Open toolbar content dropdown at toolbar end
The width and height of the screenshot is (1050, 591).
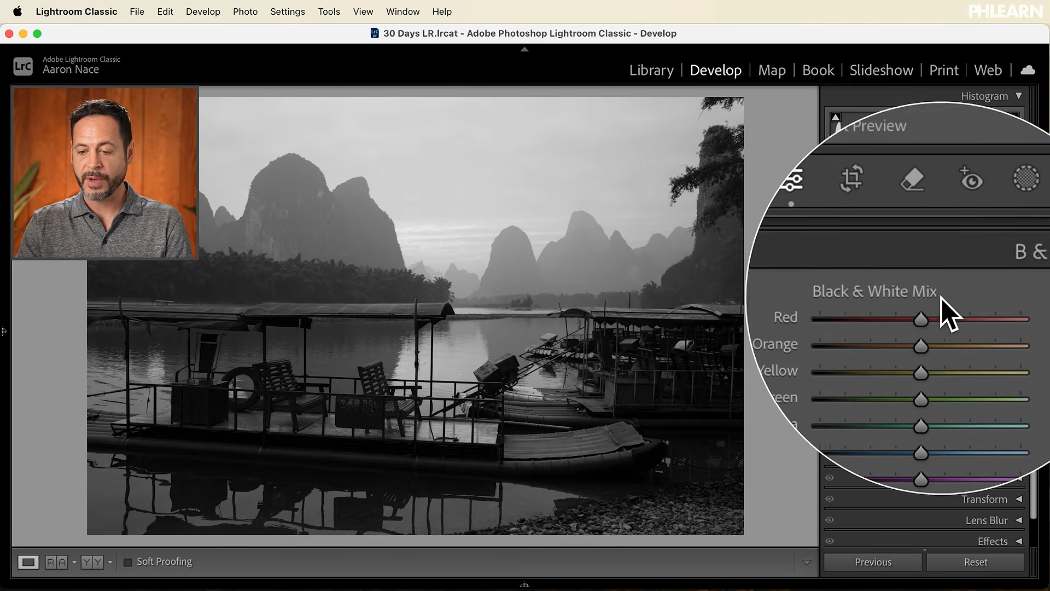[806, 562]
